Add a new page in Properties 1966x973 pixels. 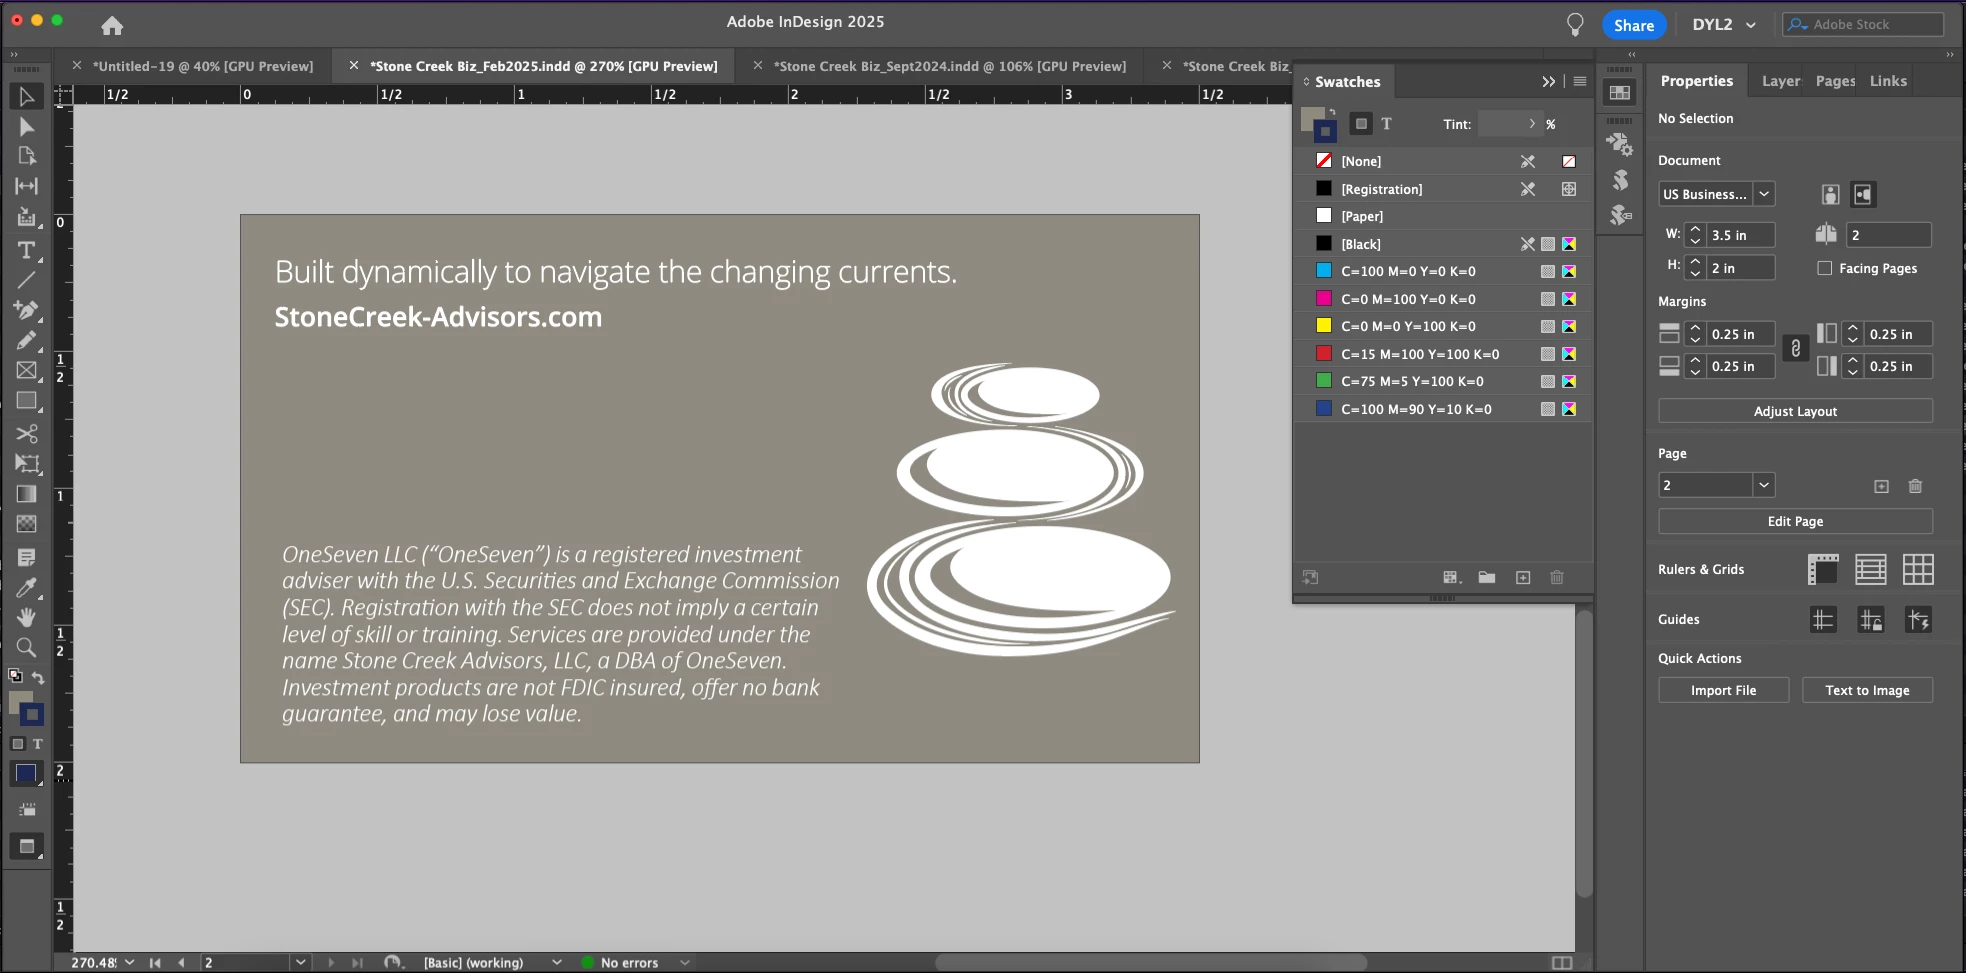pyautogui.click(x=1881, y=486)
